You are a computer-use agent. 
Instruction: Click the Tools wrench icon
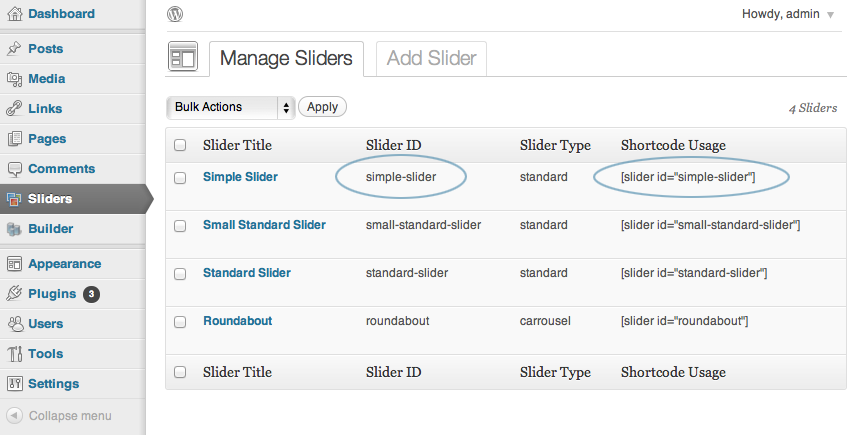tap(15, 354)
